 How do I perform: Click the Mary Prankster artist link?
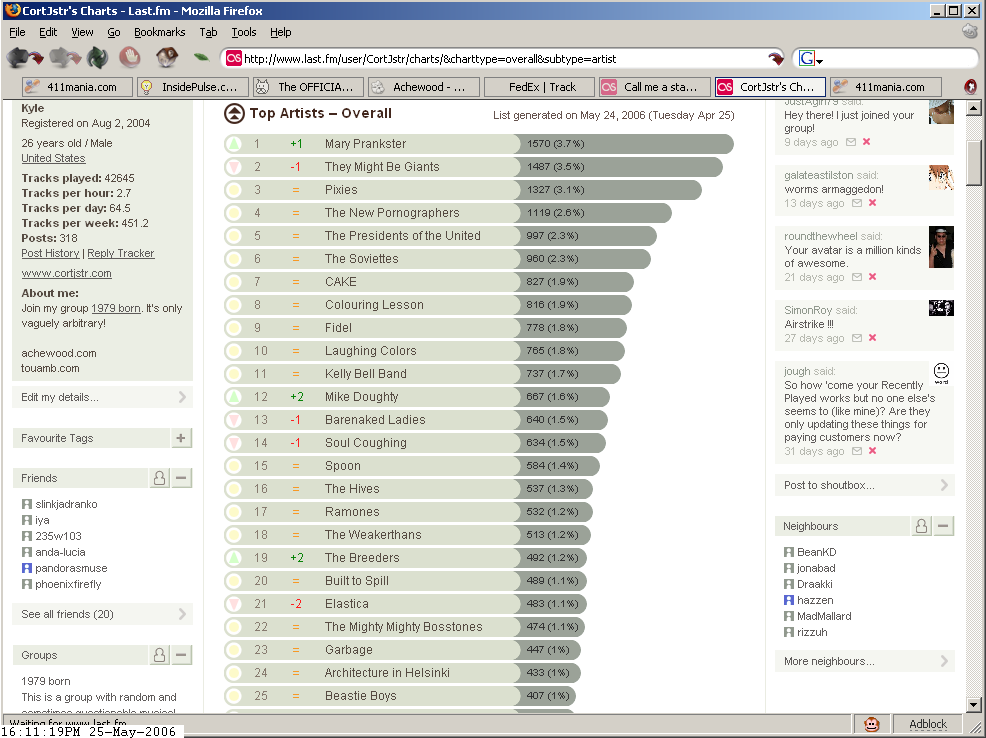[x=365, y=144]
